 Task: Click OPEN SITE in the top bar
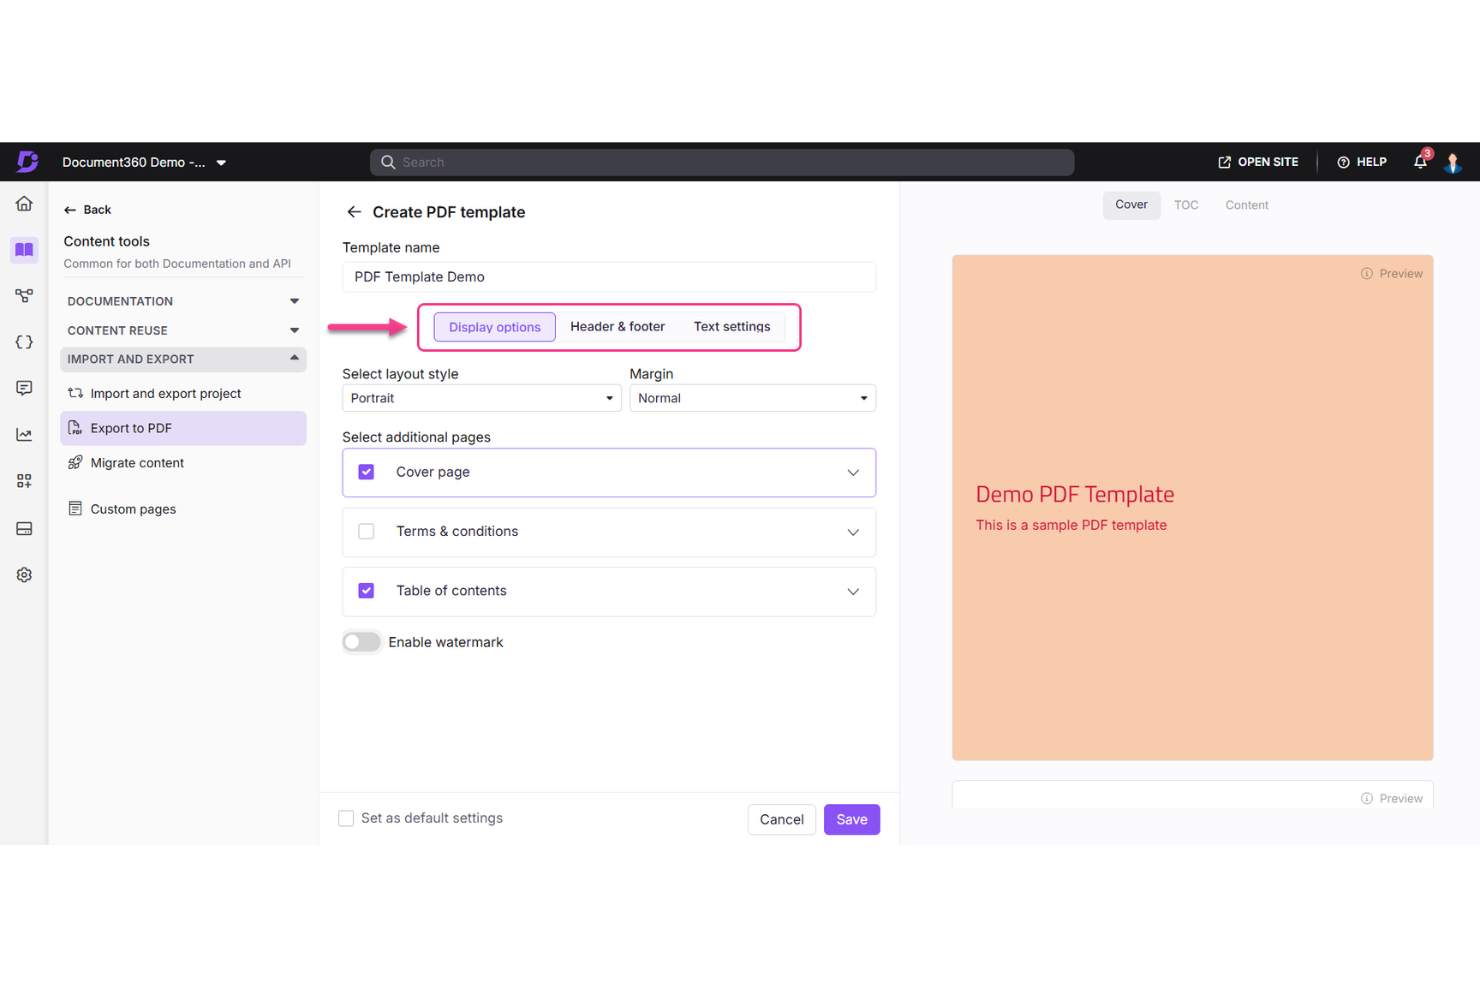coord(1258,161)
